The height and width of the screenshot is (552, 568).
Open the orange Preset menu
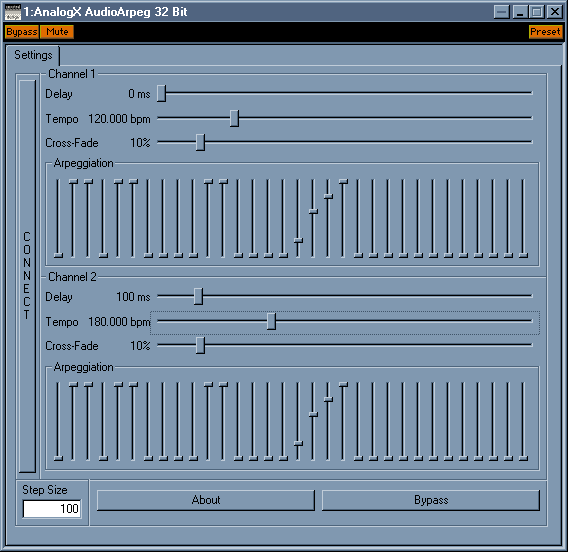(545, 32)
